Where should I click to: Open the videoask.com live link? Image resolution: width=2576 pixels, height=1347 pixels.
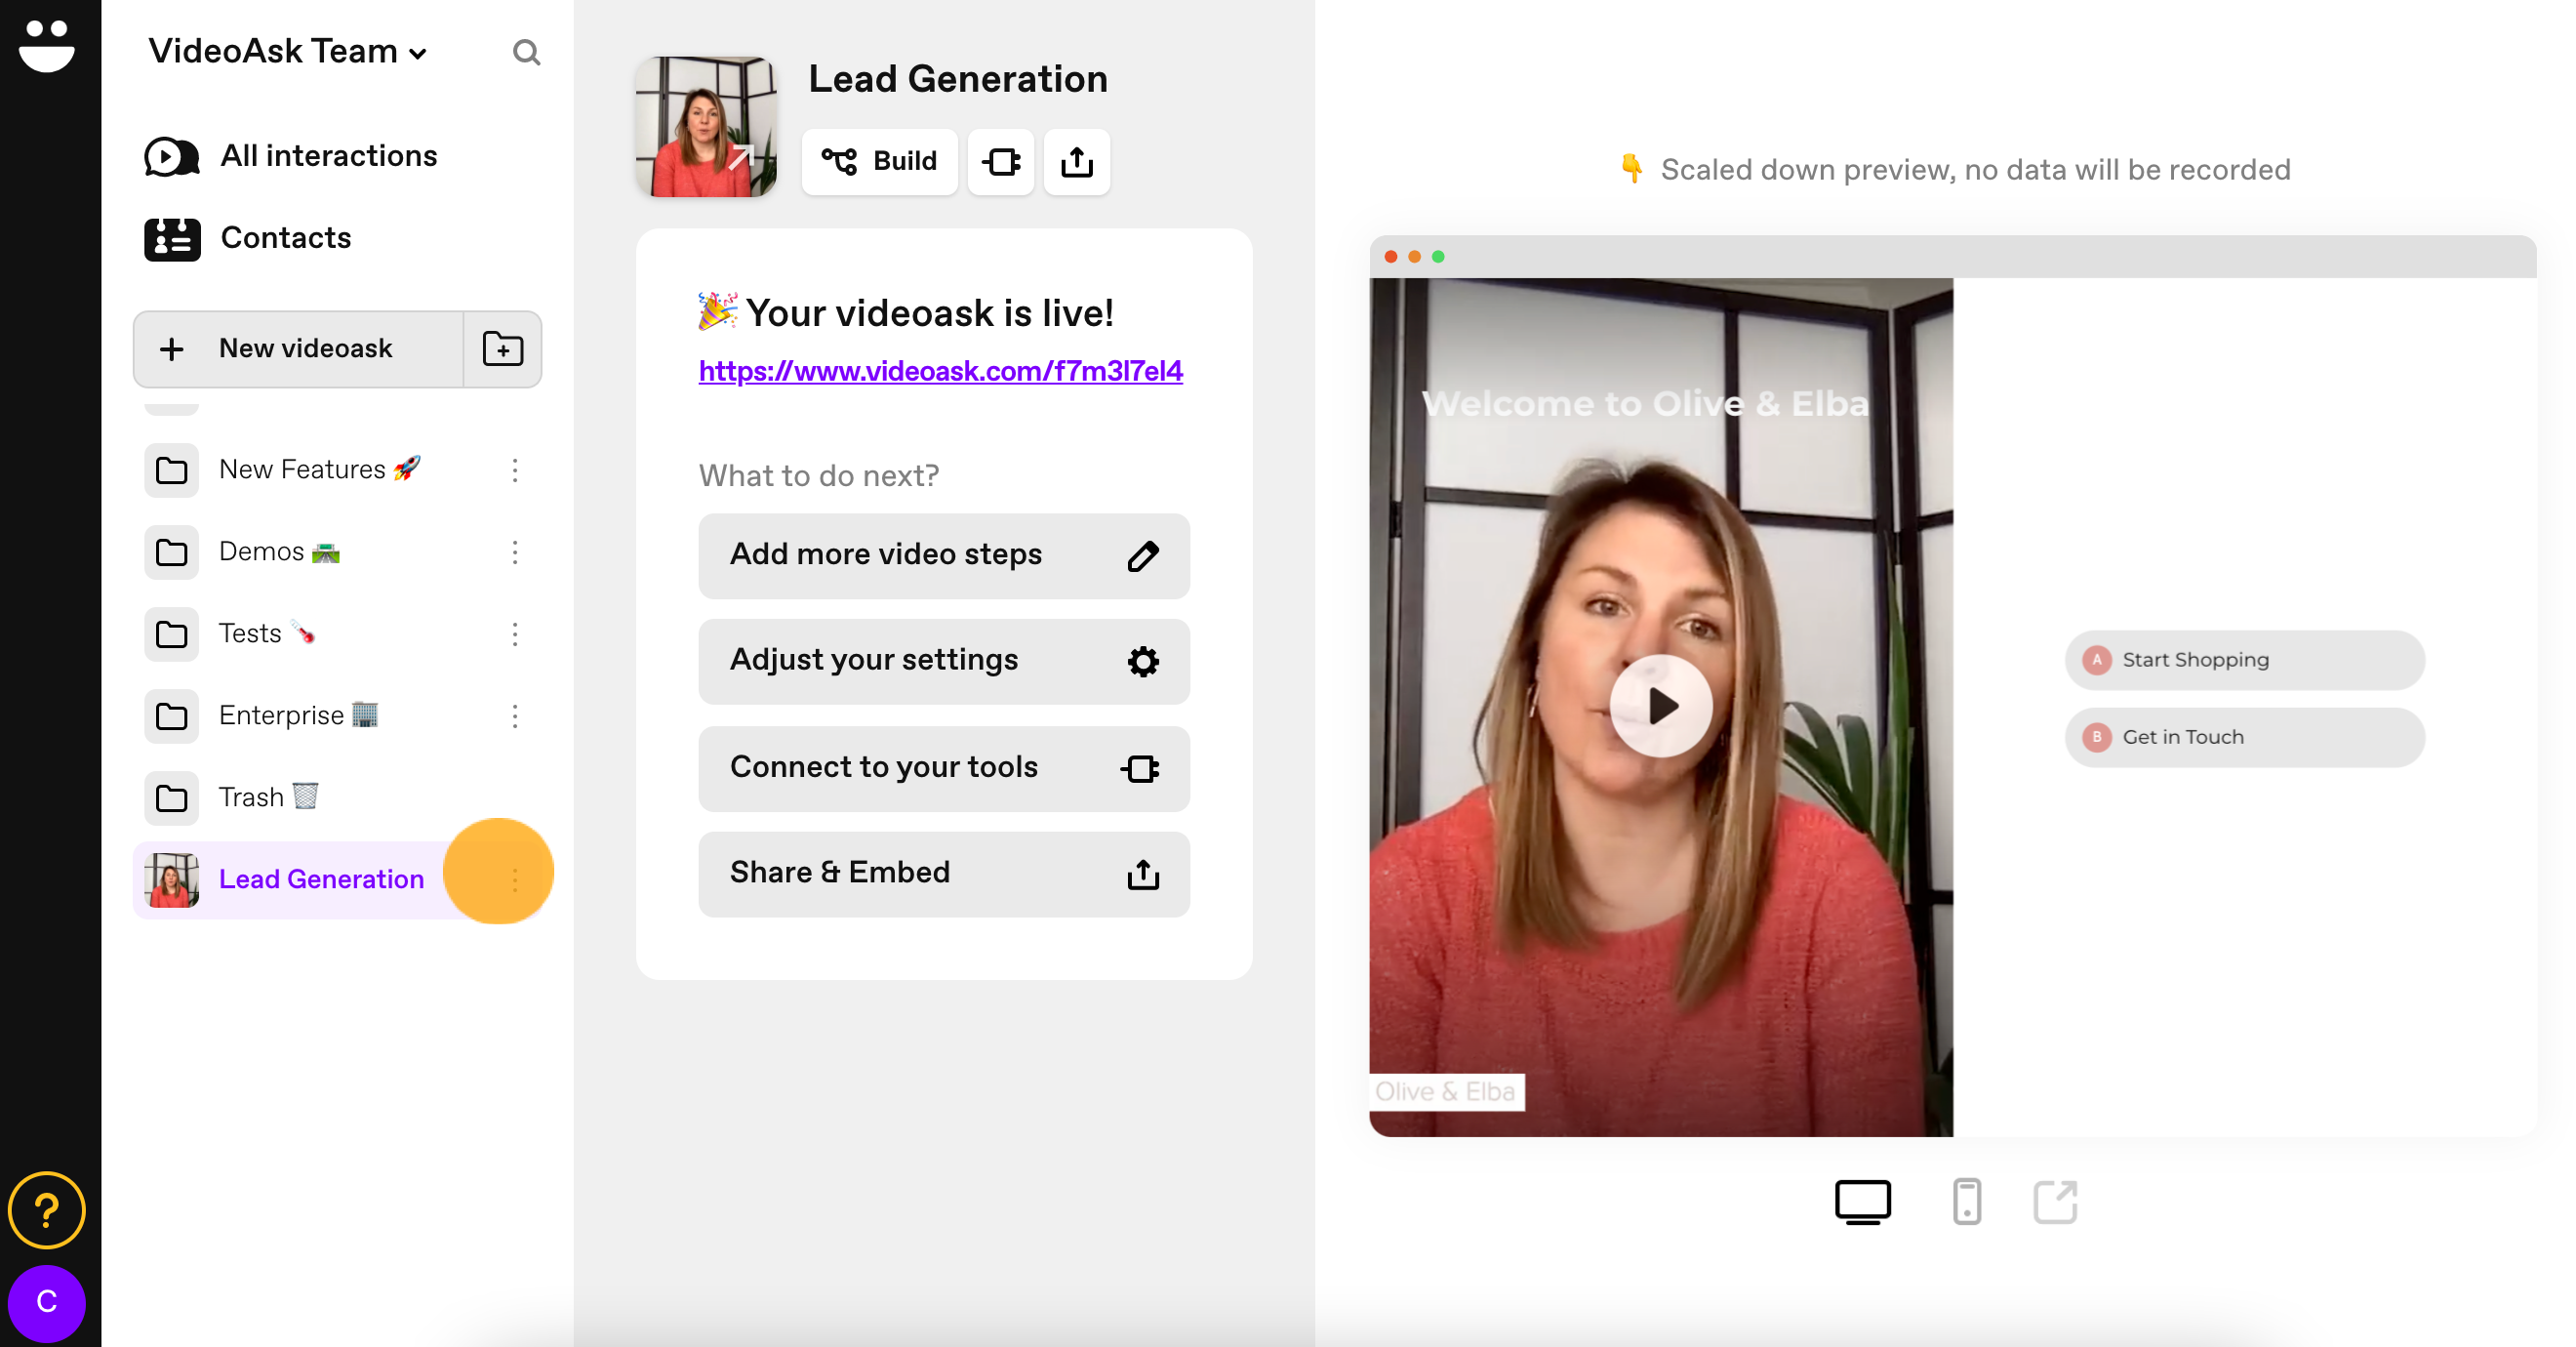click(x=940, y=371)
